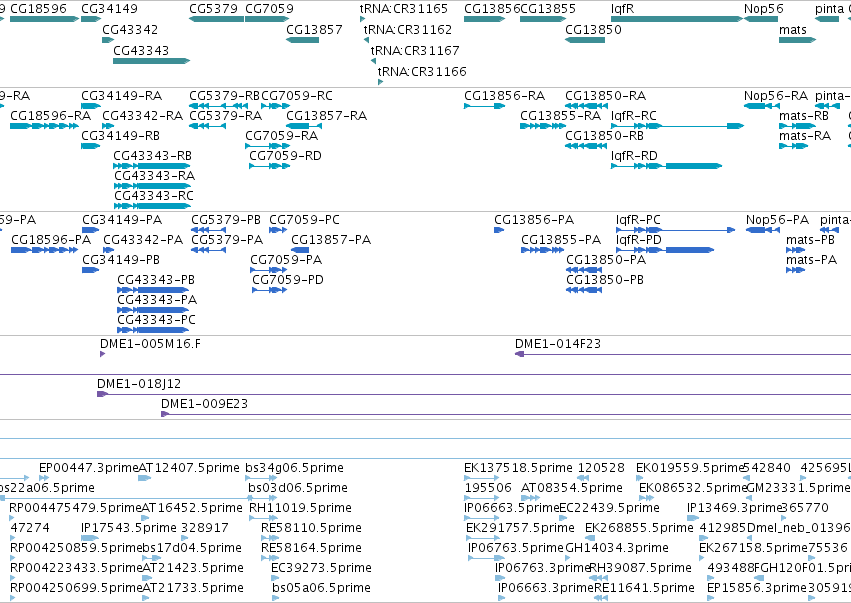This screenshot has width=851, height=603.
Task: Select EST bs05a06.5prime marker
Action: (276, 598)
